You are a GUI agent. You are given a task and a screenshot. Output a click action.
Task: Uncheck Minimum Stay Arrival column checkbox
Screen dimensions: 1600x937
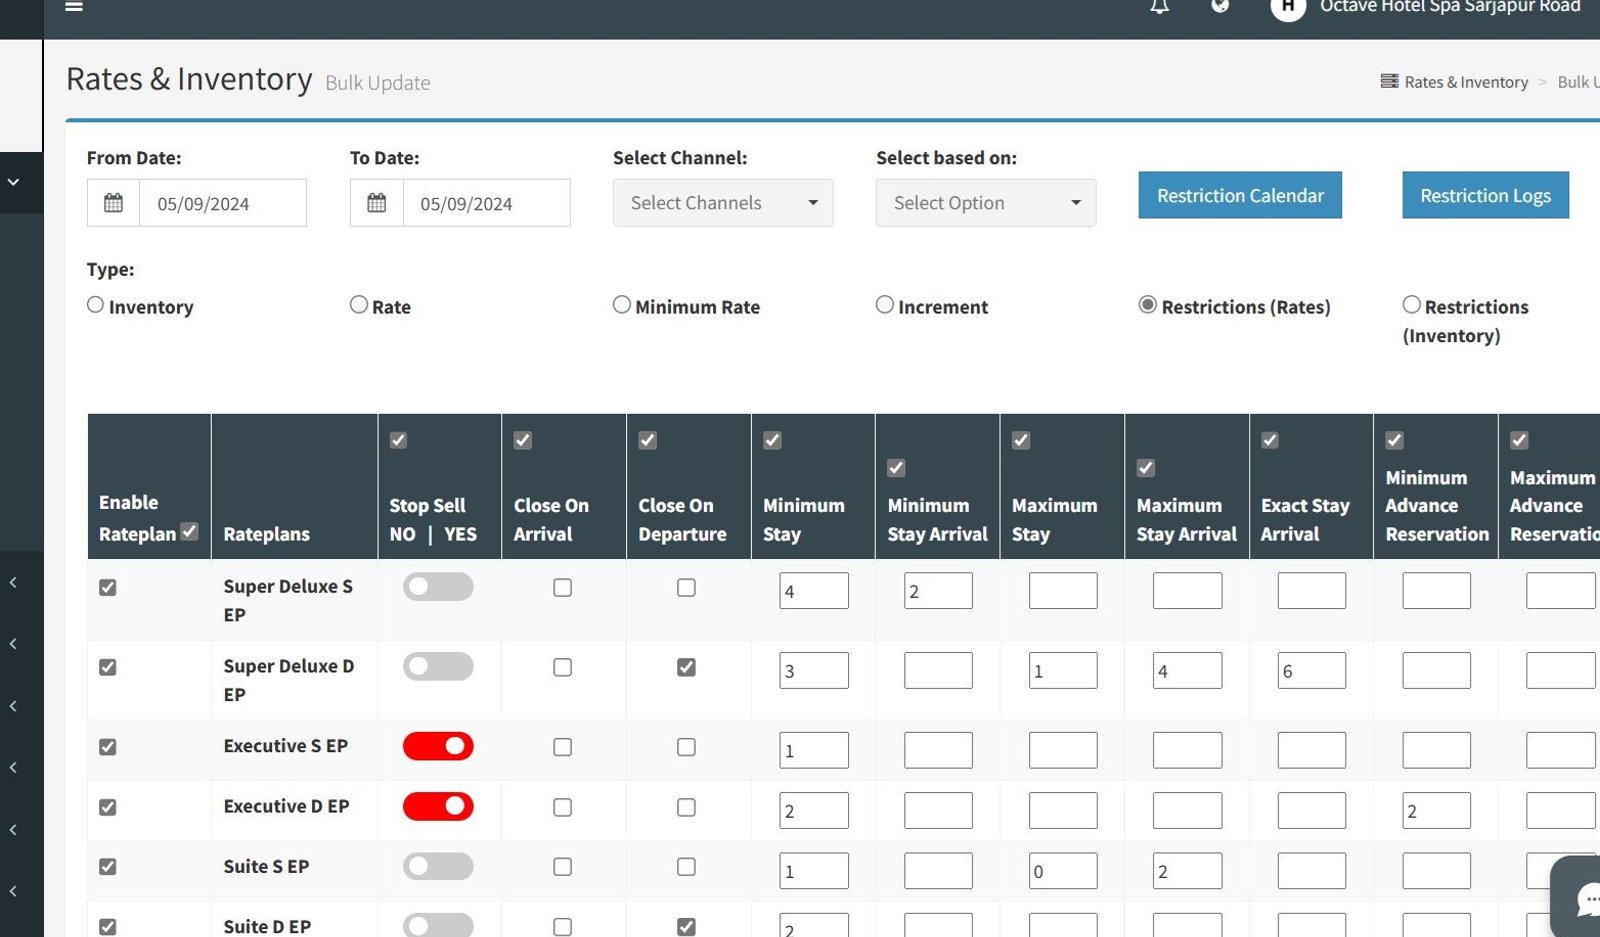point(896,468)
